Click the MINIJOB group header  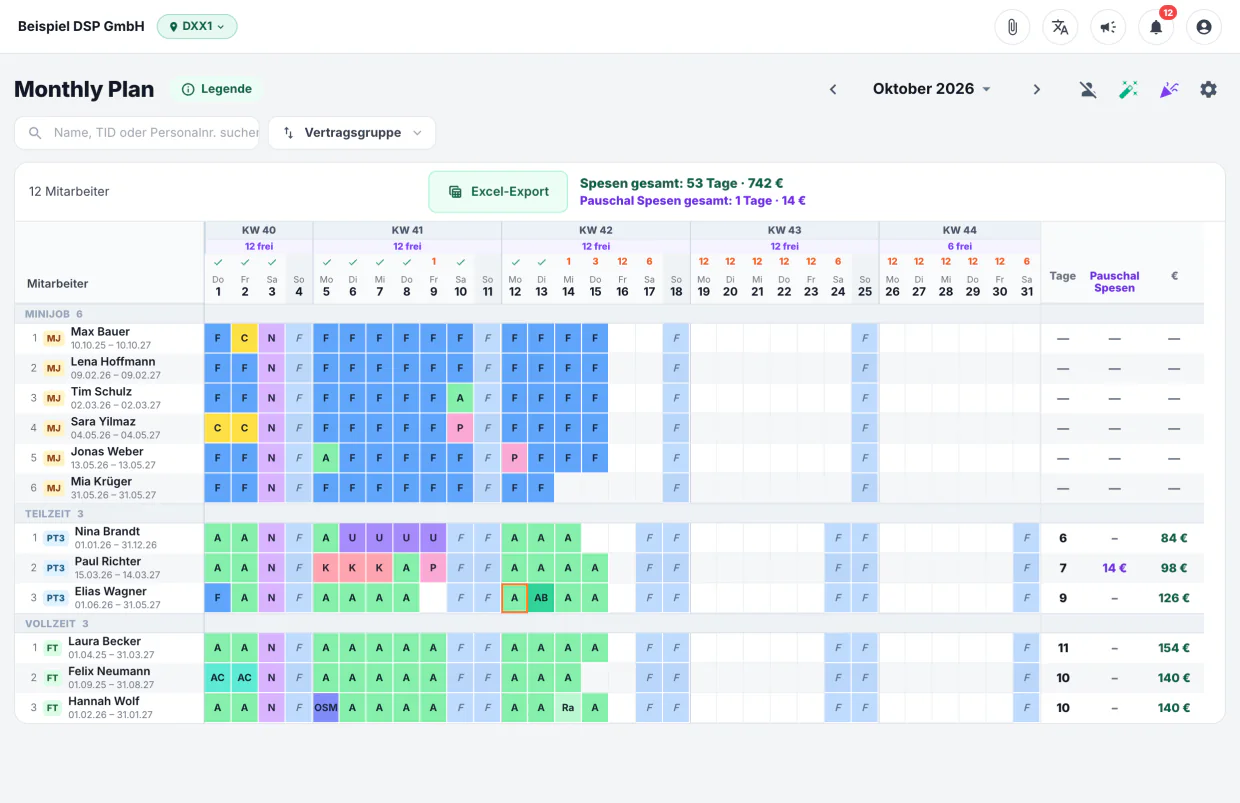(54, 314)
